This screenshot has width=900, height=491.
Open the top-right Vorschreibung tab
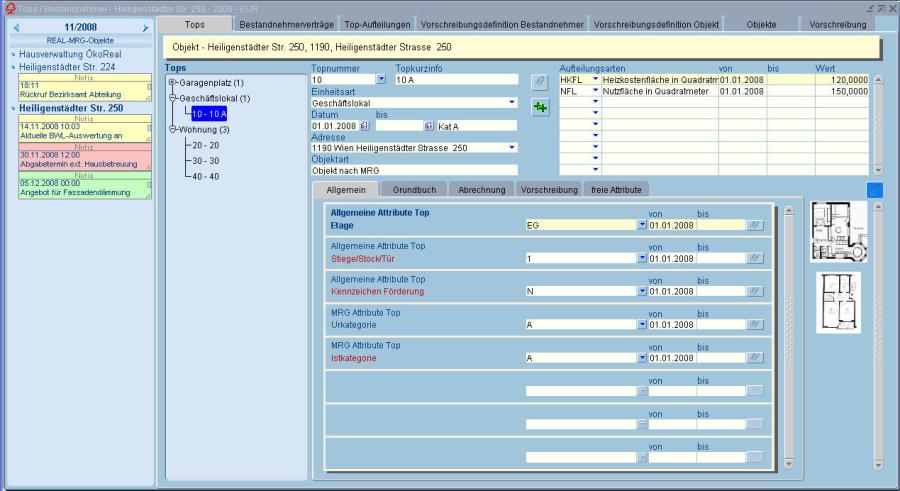coord(837,25)
